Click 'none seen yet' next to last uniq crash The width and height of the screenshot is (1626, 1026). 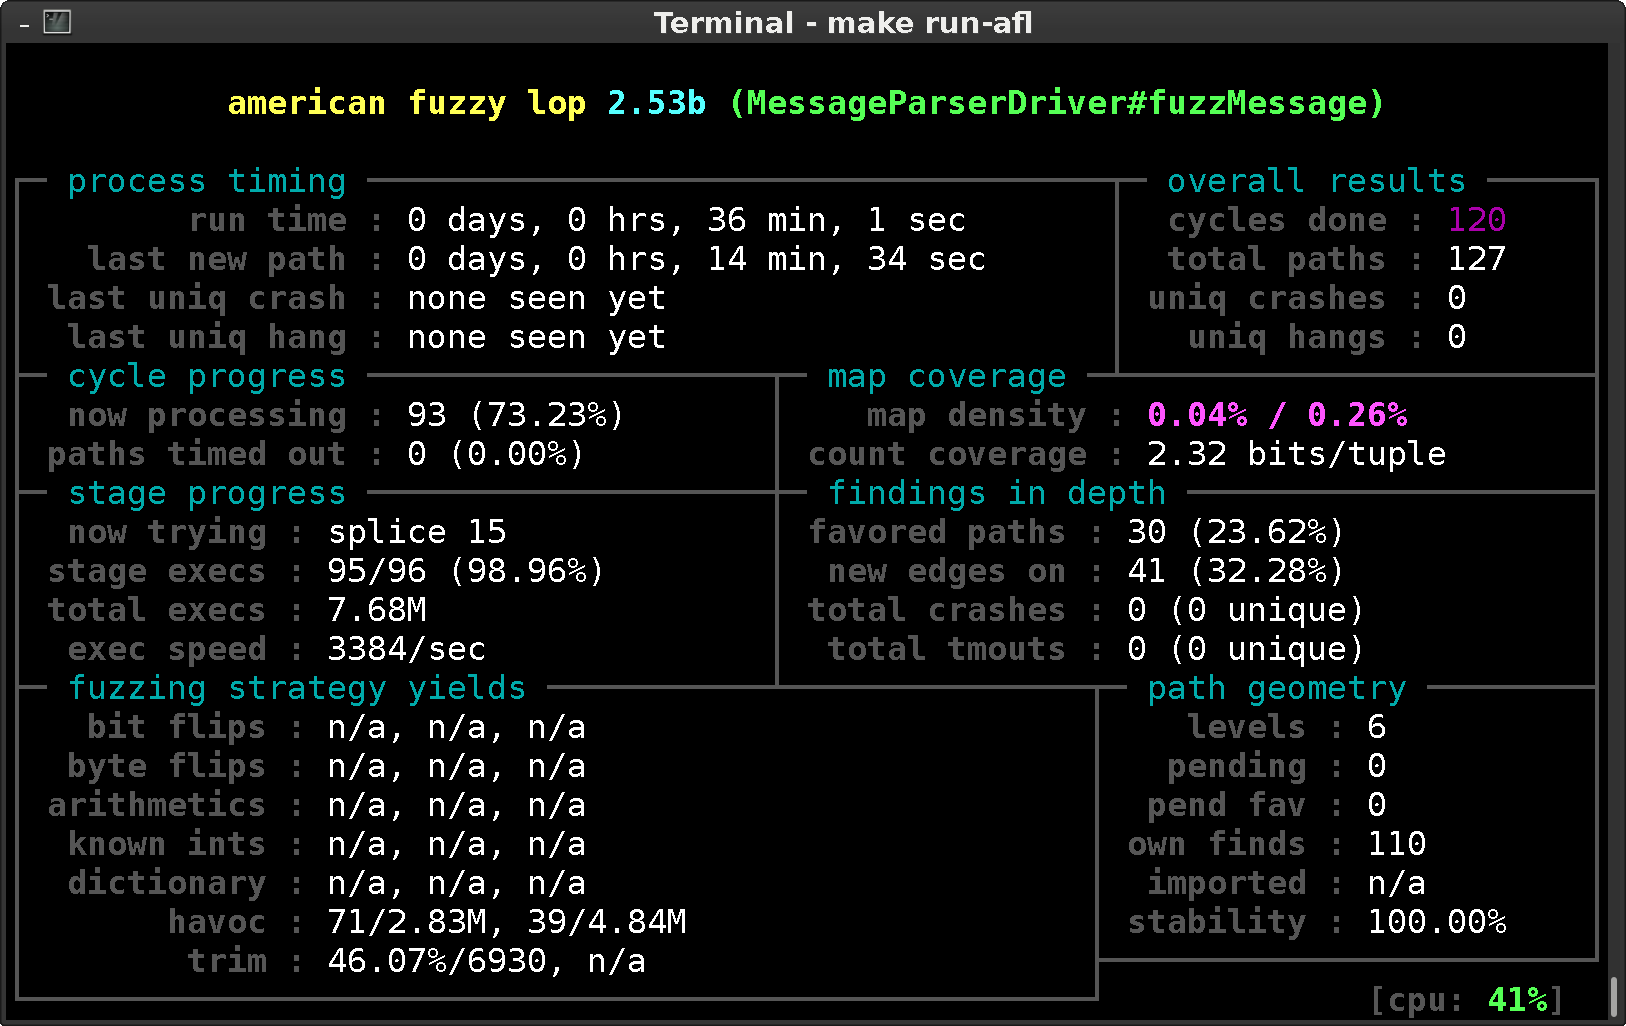(537, 298)
